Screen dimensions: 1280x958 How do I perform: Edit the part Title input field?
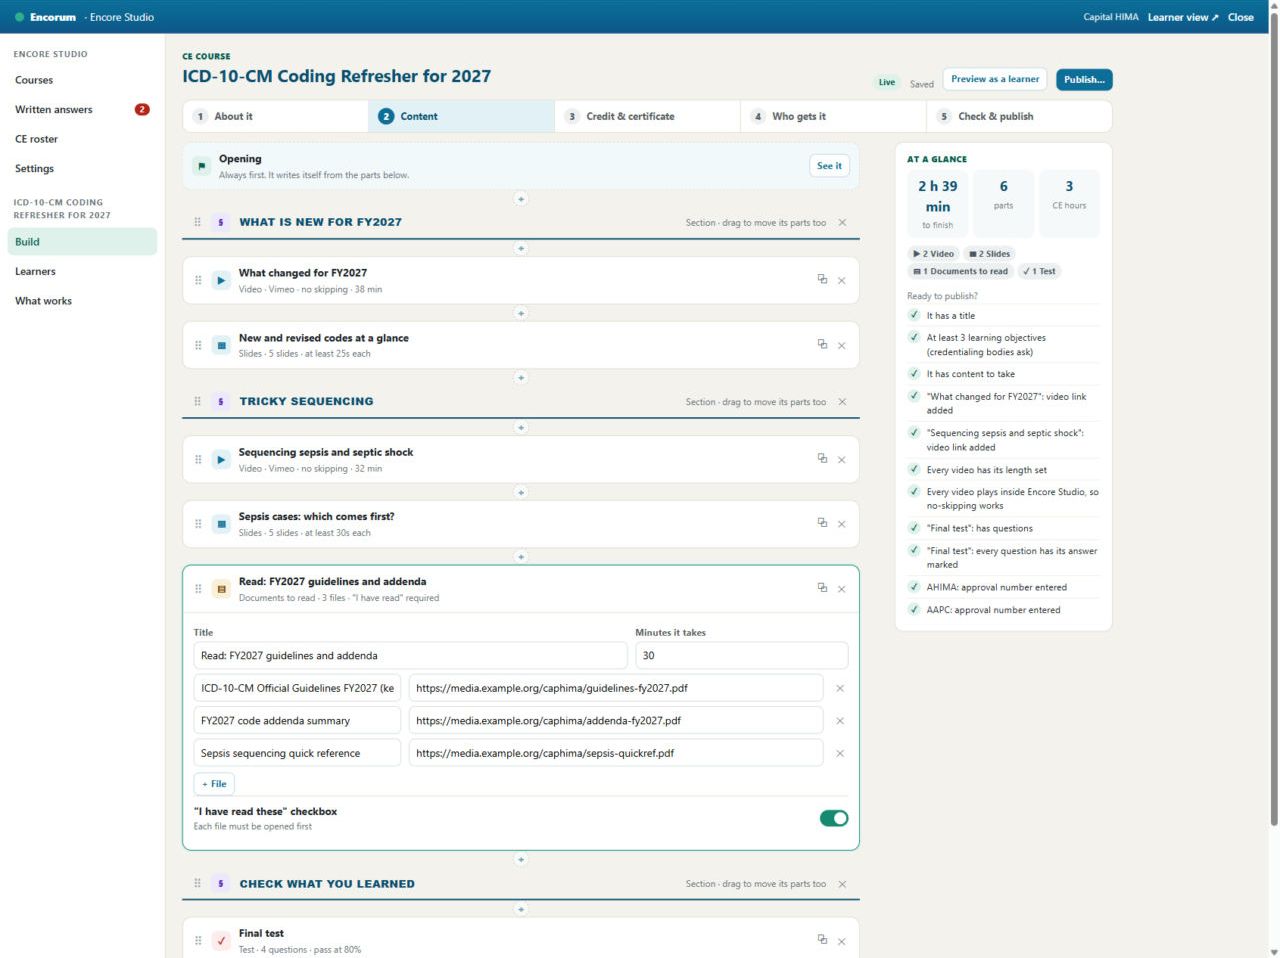[410, 656]
